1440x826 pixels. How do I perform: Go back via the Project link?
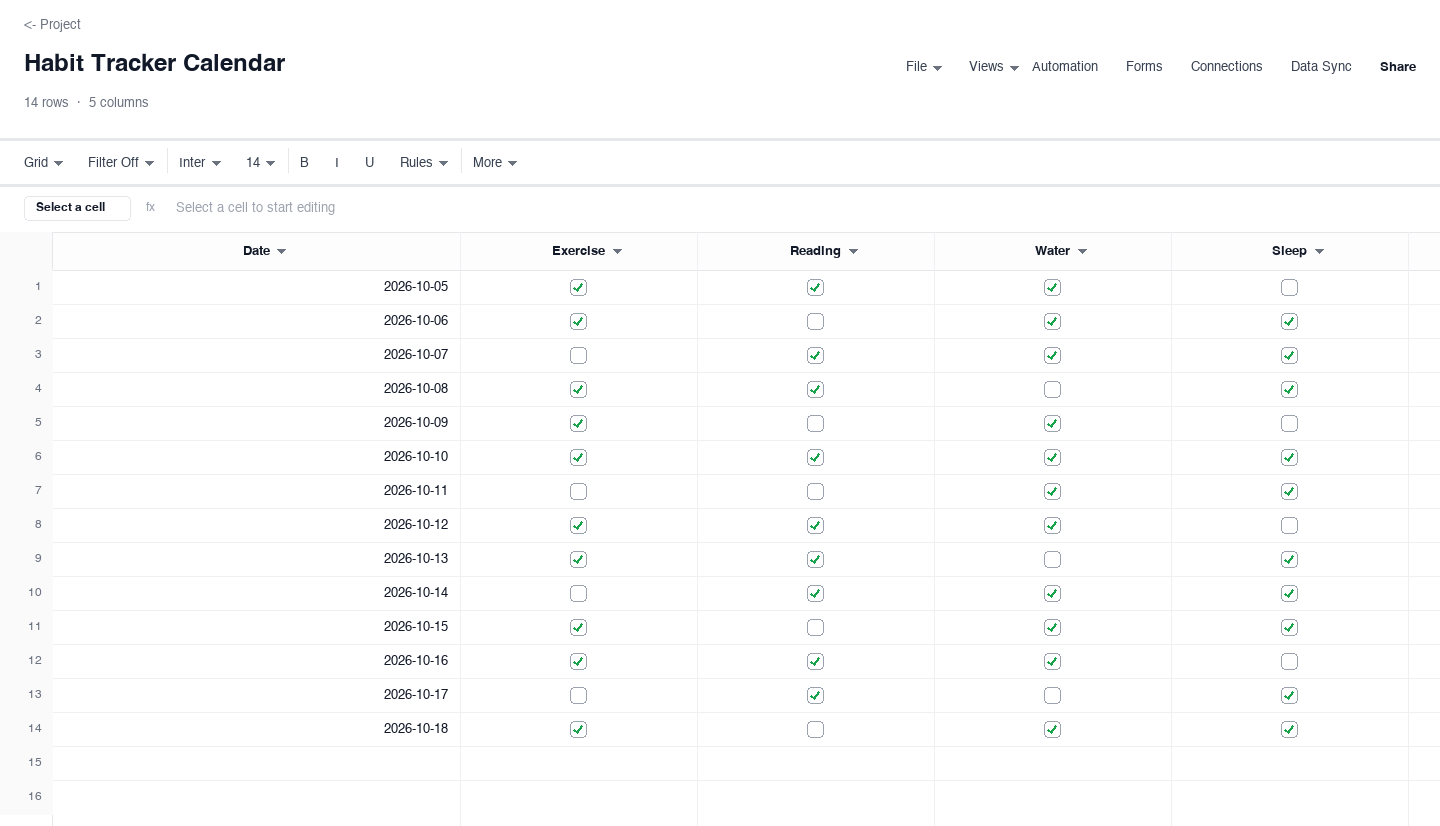click(x=52, y=24)
